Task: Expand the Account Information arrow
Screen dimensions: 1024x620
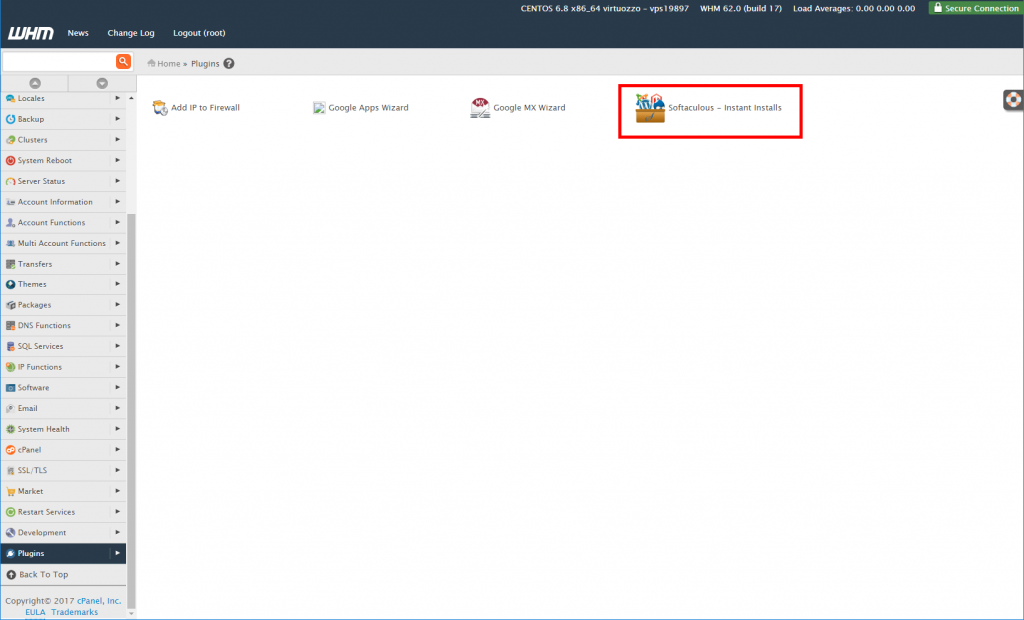Action: 118,201
